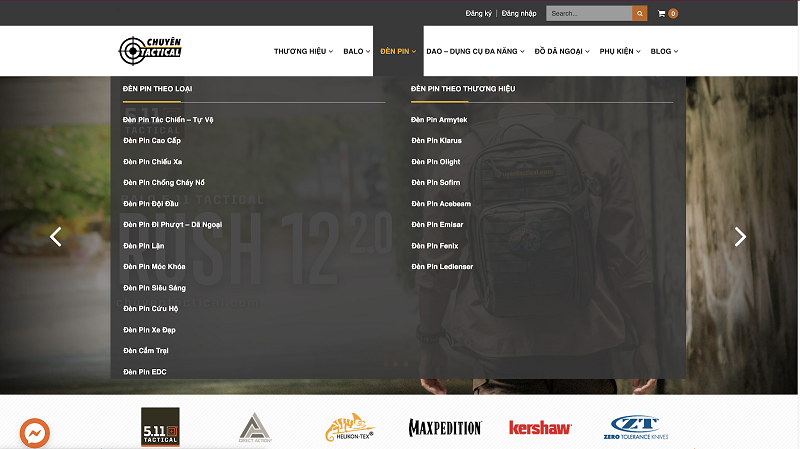Click the Chuyên Tactical logo
The height and width of the screenshot is (449, 800).
coord(150,51)
